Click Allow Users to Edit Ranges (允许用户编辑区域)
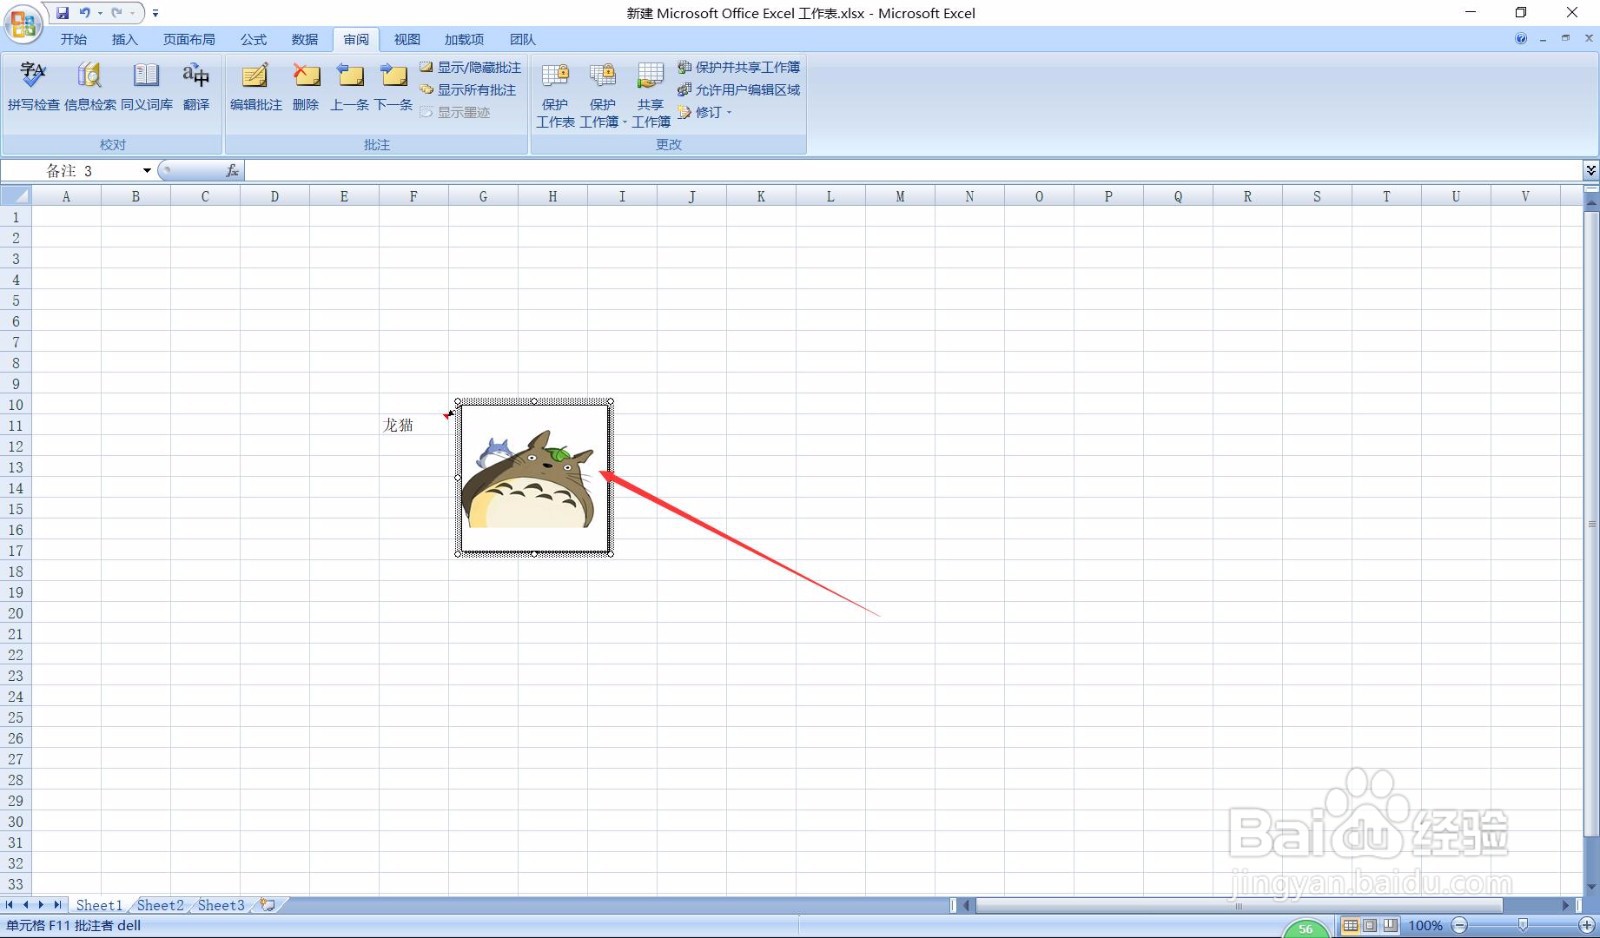The height and width of the screenshot is (938, 1600). [739, 90]
